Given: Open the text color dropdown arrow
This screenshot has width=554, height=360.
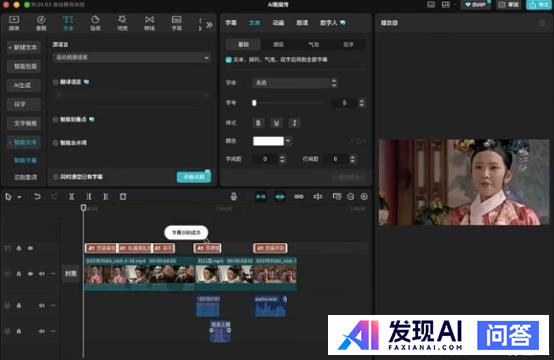Looking at the screenshot, I should (288, 141).
